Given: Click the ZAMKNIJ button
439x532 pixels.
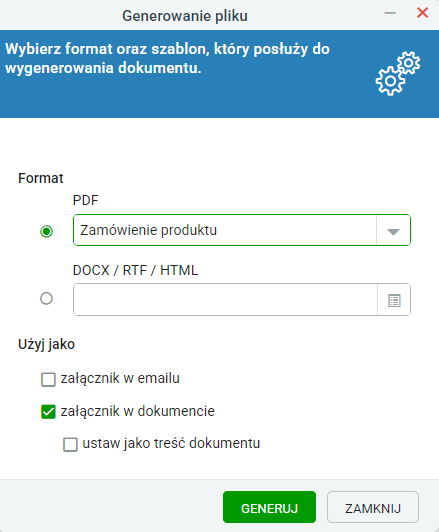Looking at the screenshot, I should pyautogui.click(x=373, y=507).
